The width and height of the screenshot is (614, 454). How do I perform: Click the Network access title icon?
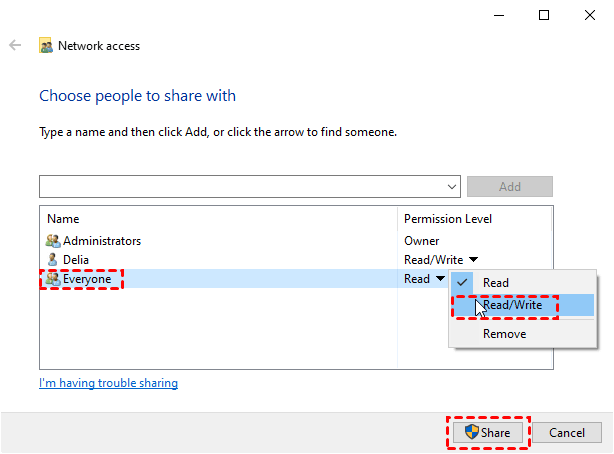(x=46, y=46)
